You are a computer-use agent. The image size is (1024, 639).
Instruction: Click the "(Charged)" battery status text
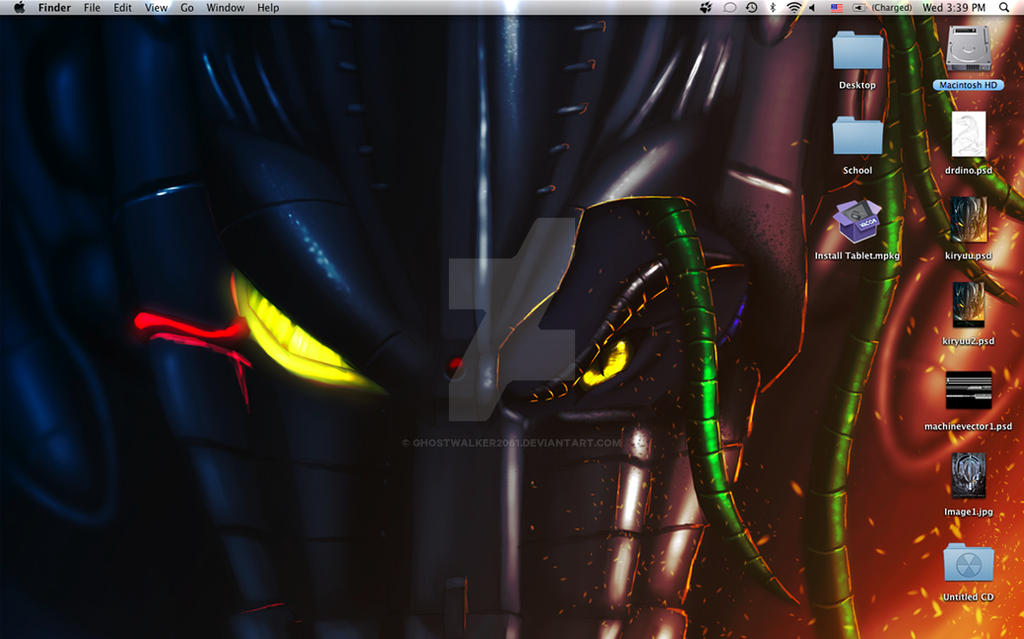891,8
